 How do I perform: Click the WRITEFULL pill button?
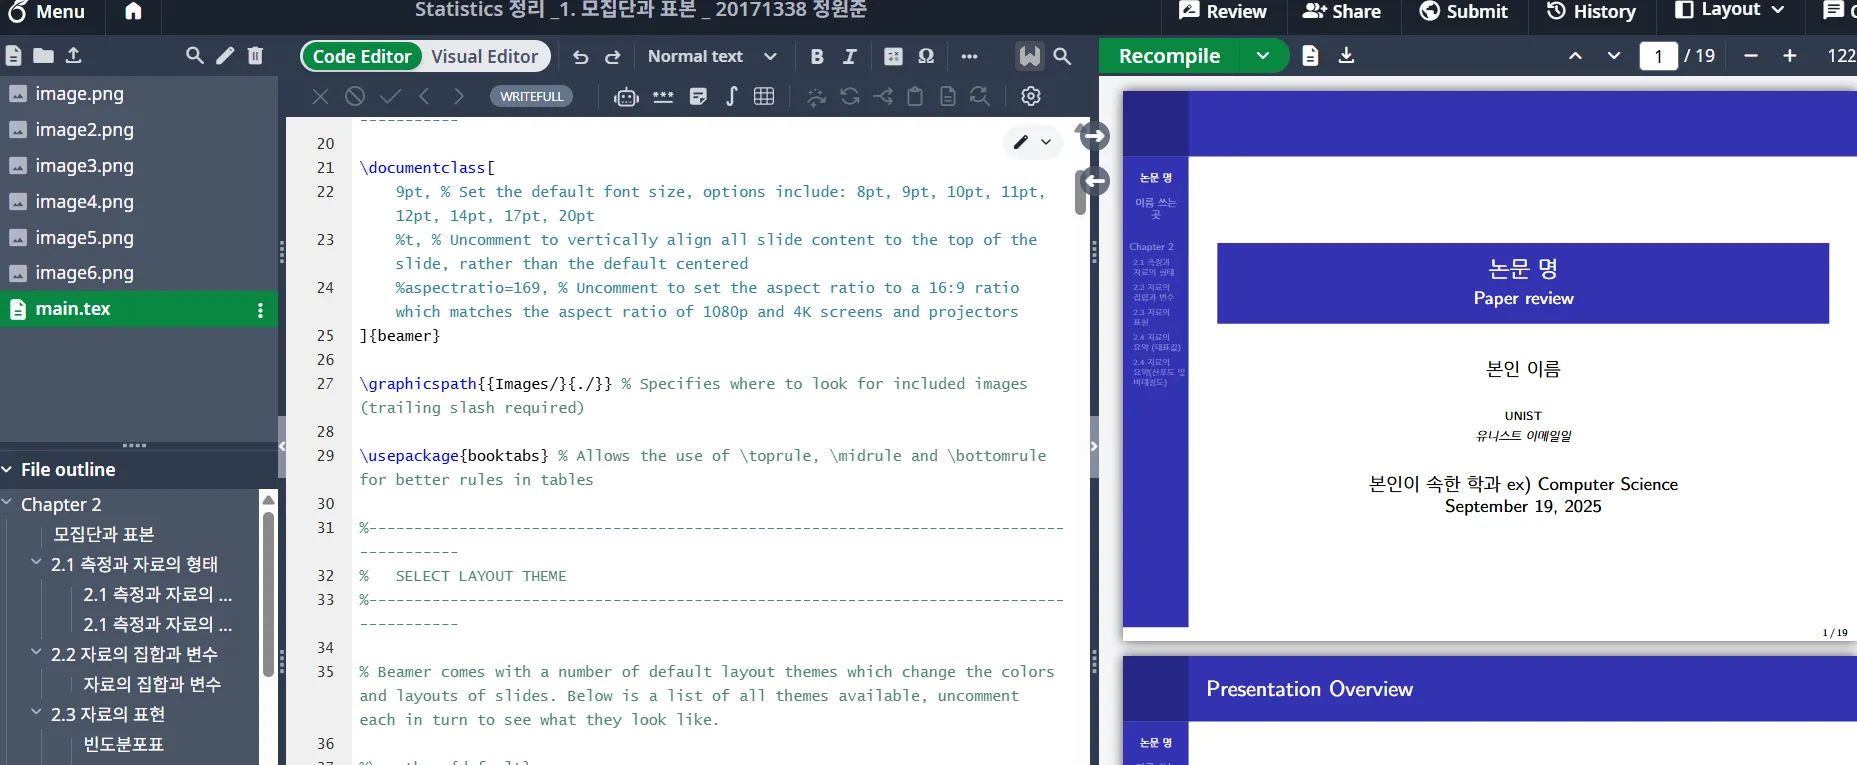pyautogui.click(x=532, y=96)
